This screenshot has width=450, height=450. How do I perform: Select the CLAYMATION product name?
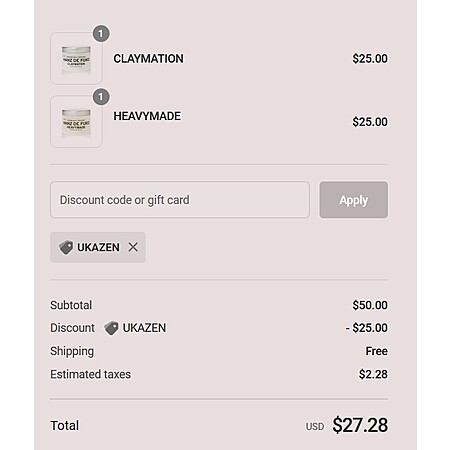[x=148, y=59]
